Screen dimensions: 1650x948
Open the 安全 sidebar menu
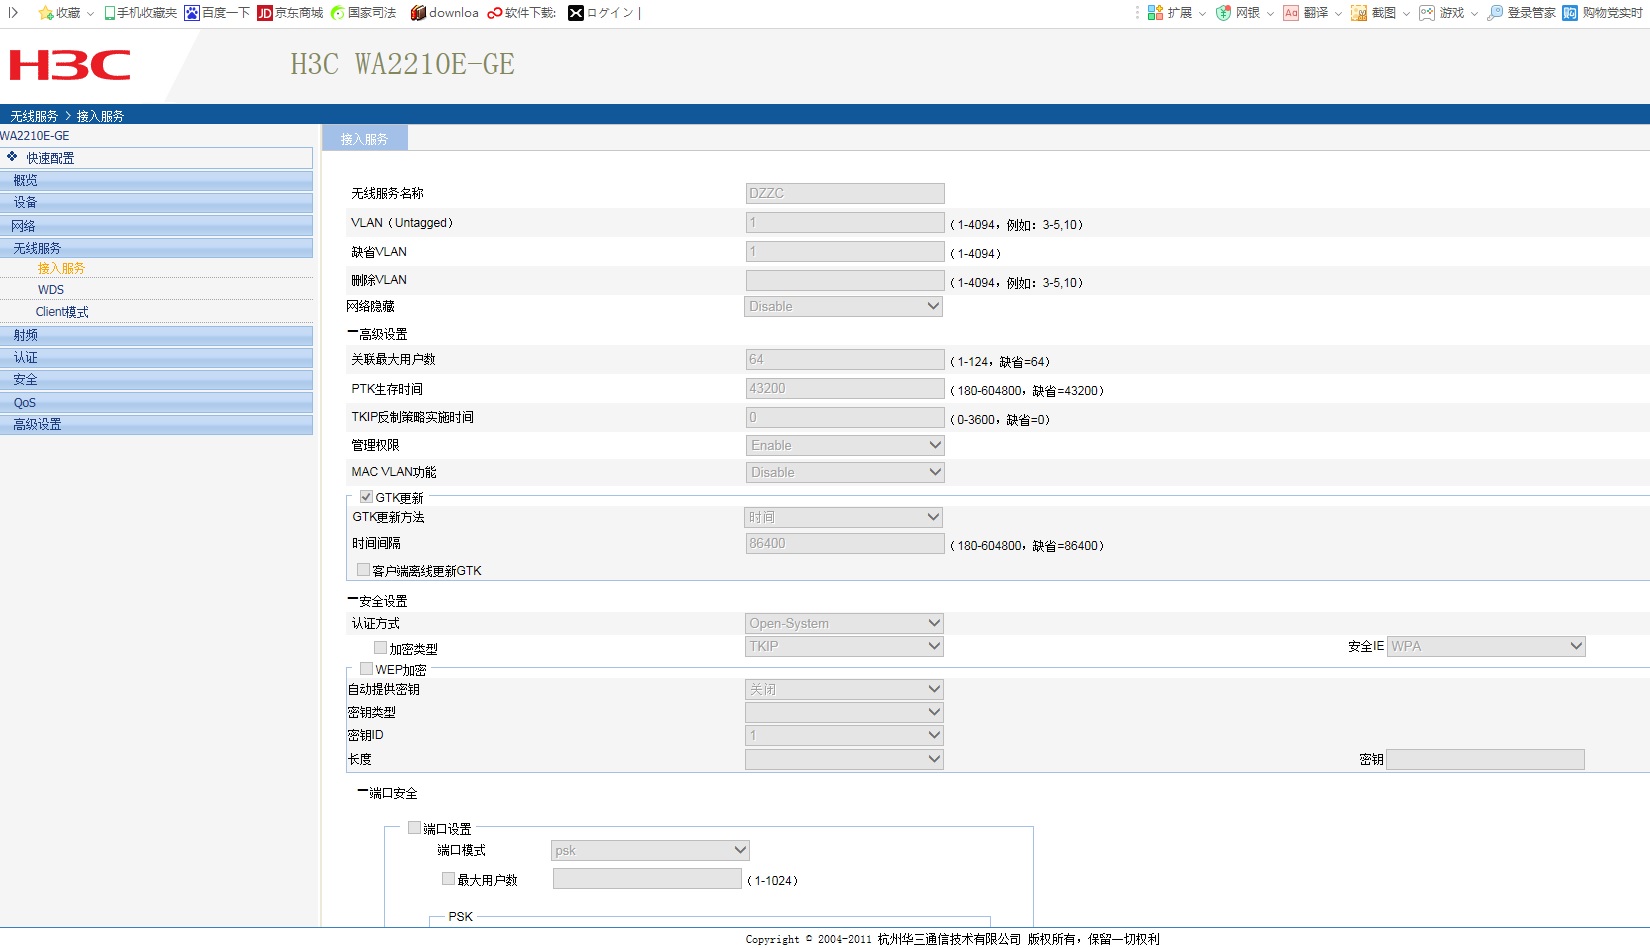click(x=156, y=380)
